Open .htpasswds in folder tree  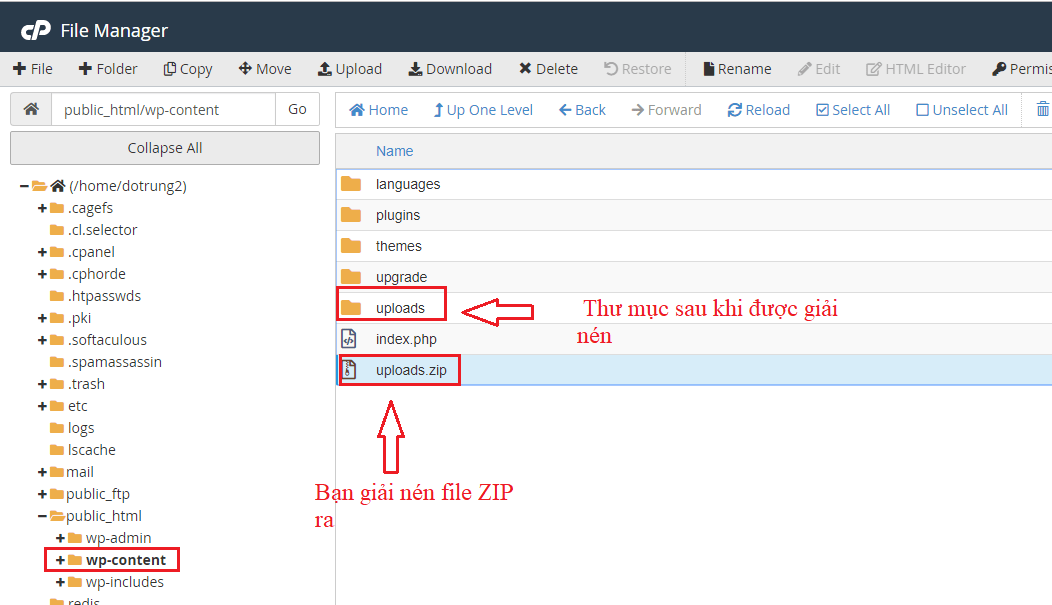click(x=104, y=296)
